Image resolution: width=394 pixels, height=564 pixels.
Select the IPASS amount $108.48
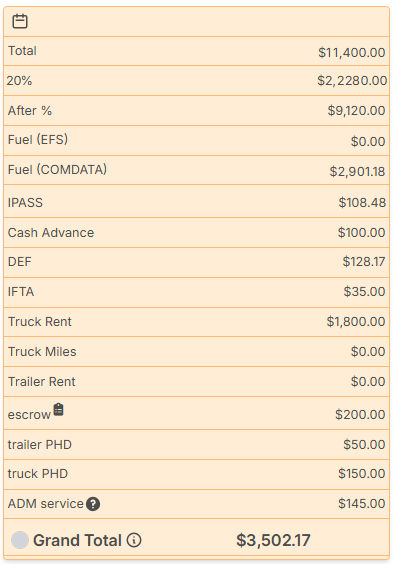tap(362, 203)
